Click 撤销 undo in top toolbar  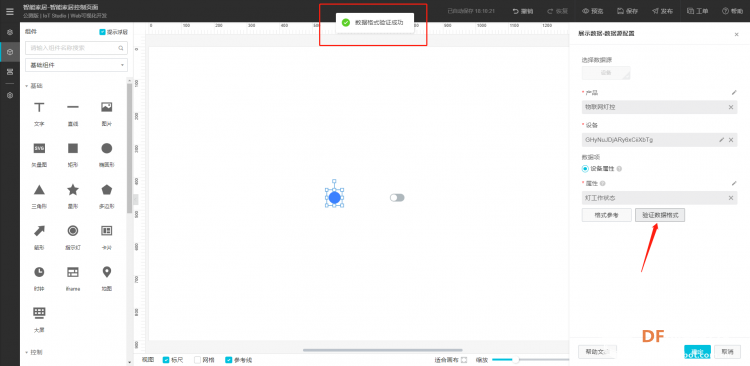522,11
